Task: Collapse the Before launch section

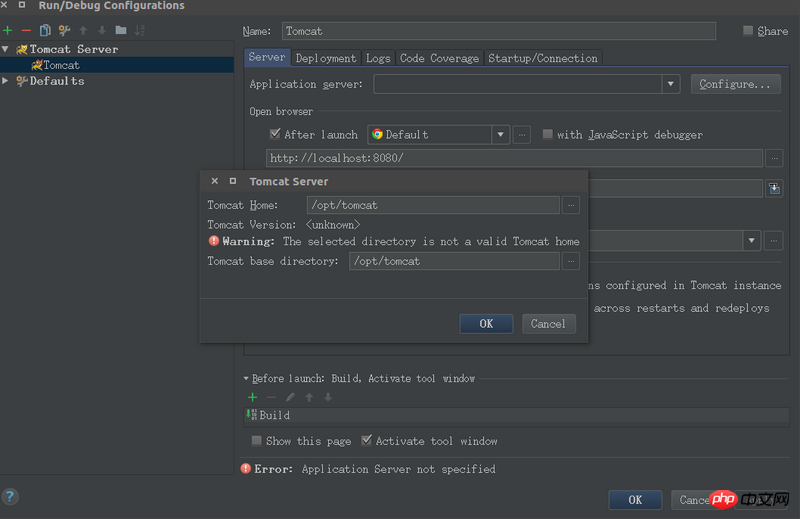Action: [246, 379]
